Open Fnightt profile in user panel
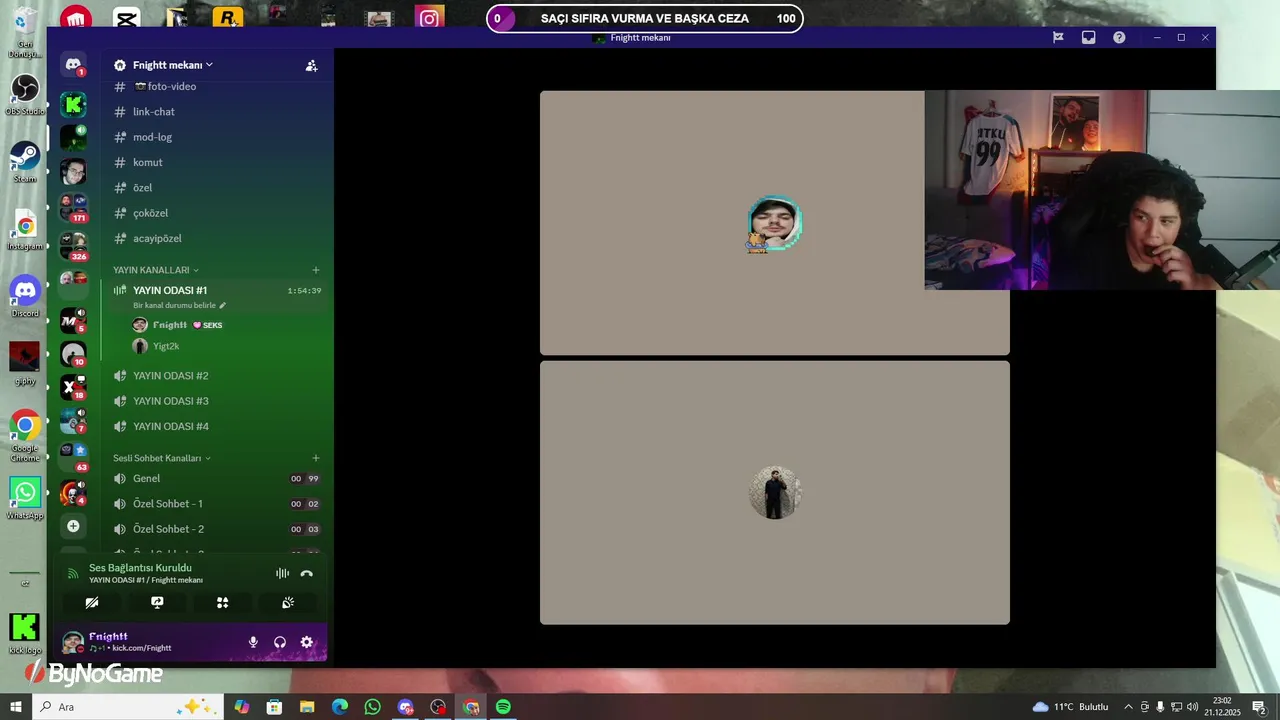 [130, 642]
